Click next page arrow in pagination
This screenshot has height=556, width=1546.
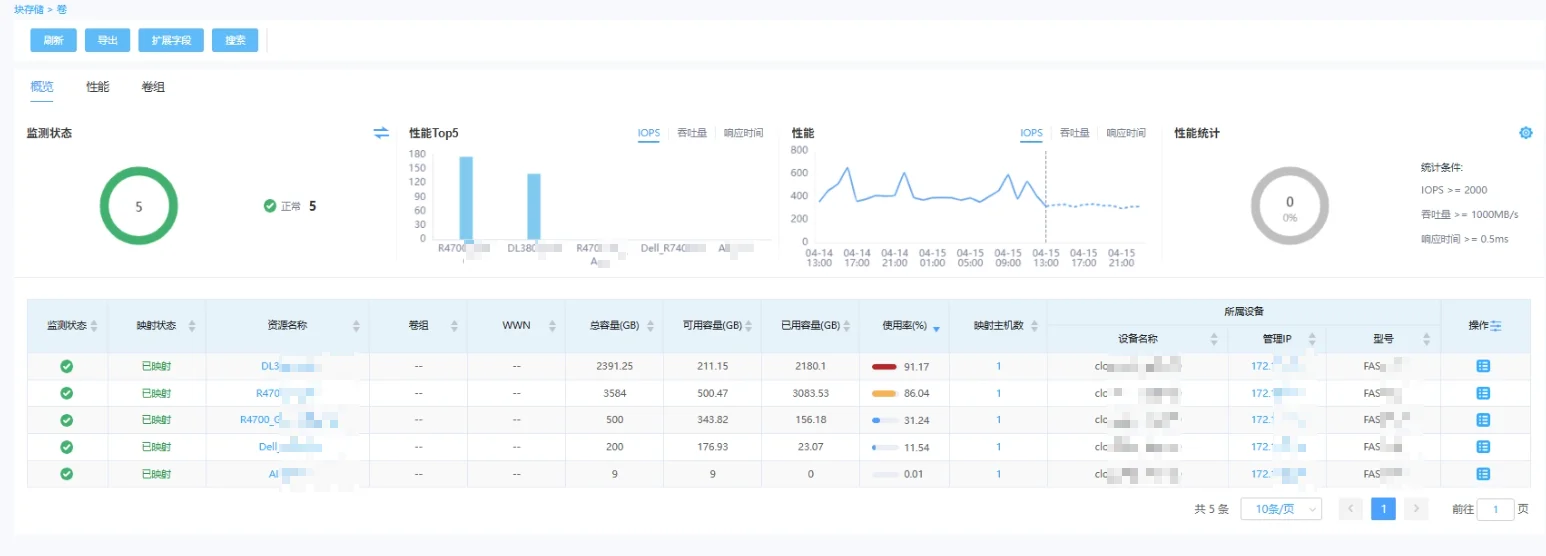(1415, 509)
